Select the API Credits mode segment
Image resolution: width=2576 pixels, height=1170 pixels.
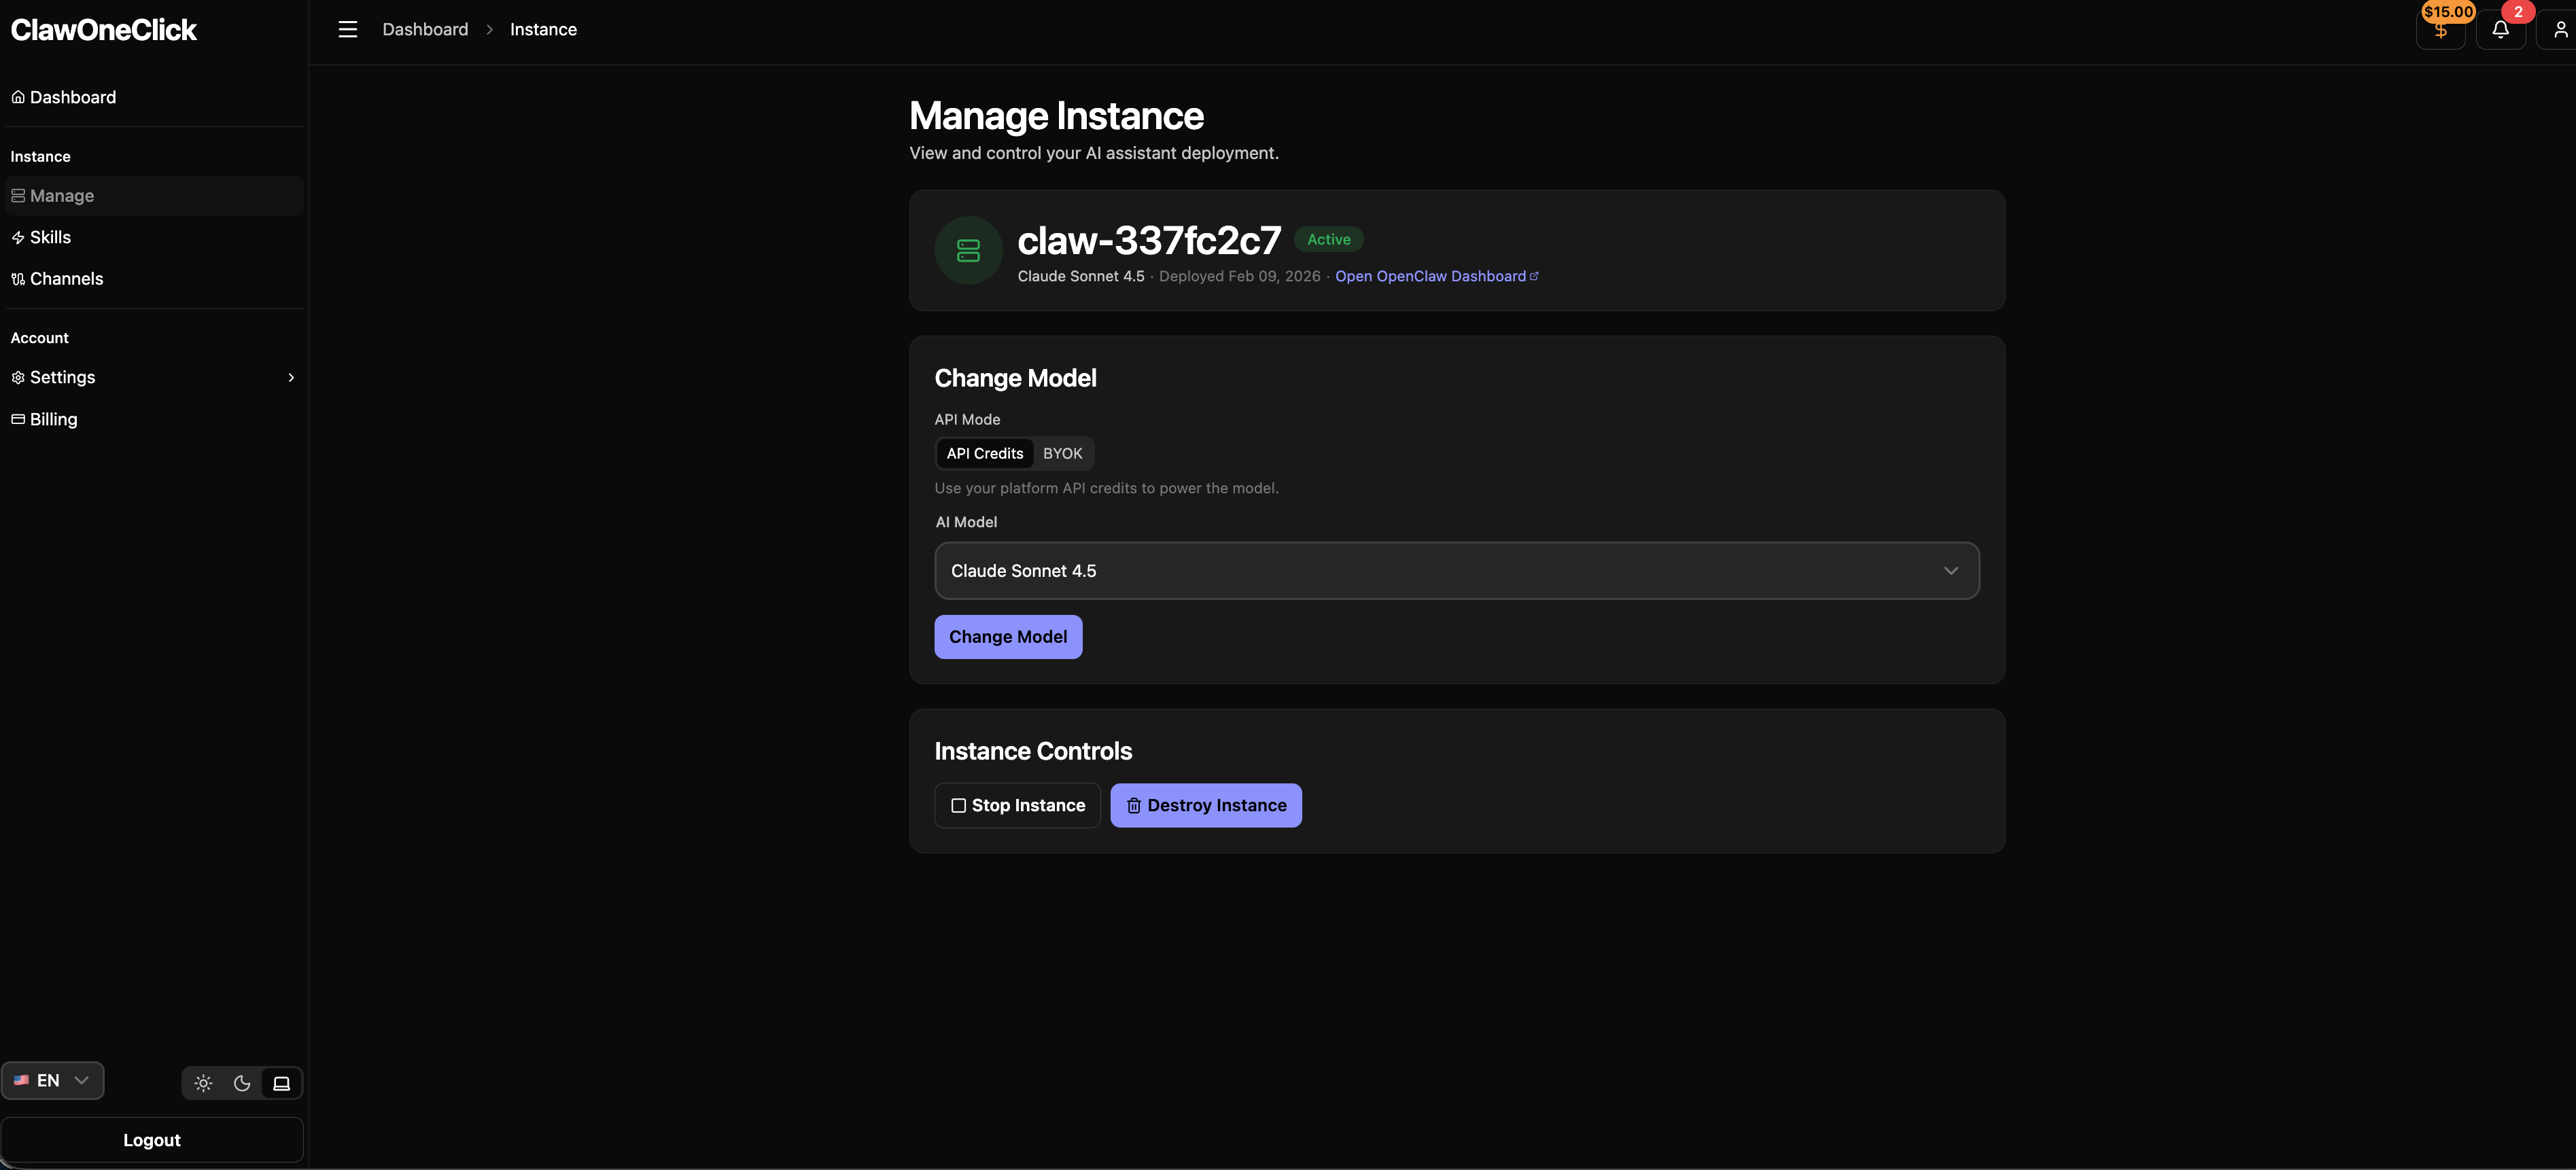pyautogui.click(x=984, y=453)
